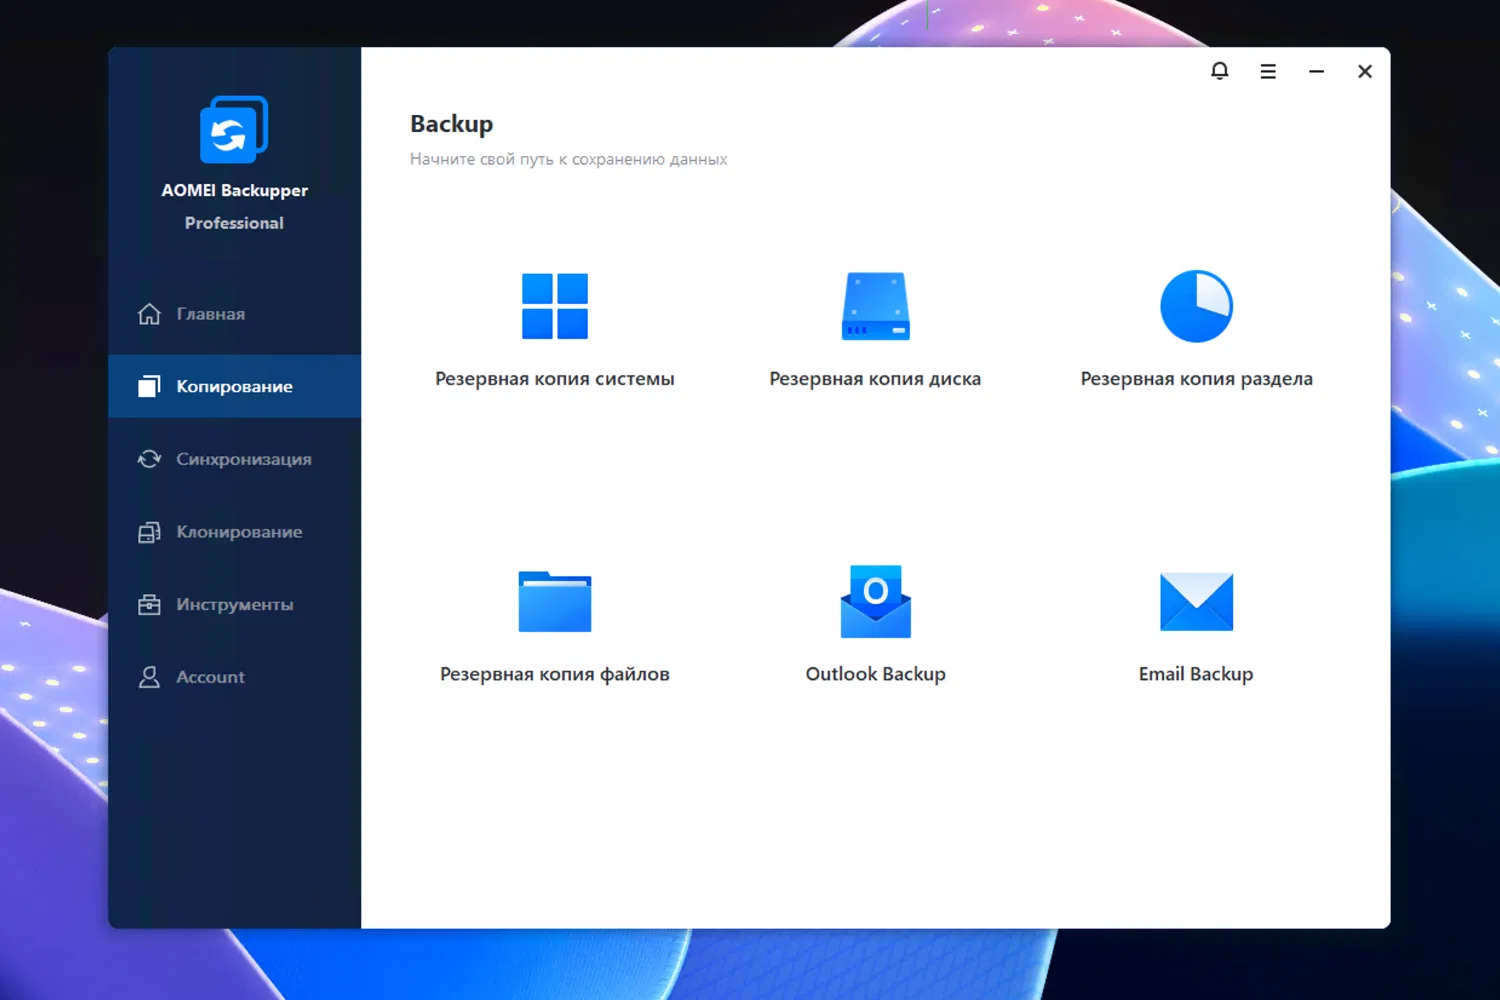Image resolution: width=1500 pixels, height=1000 pixels.
Task: Click the disk backup drive icon
Action: (x=875, y=306)
